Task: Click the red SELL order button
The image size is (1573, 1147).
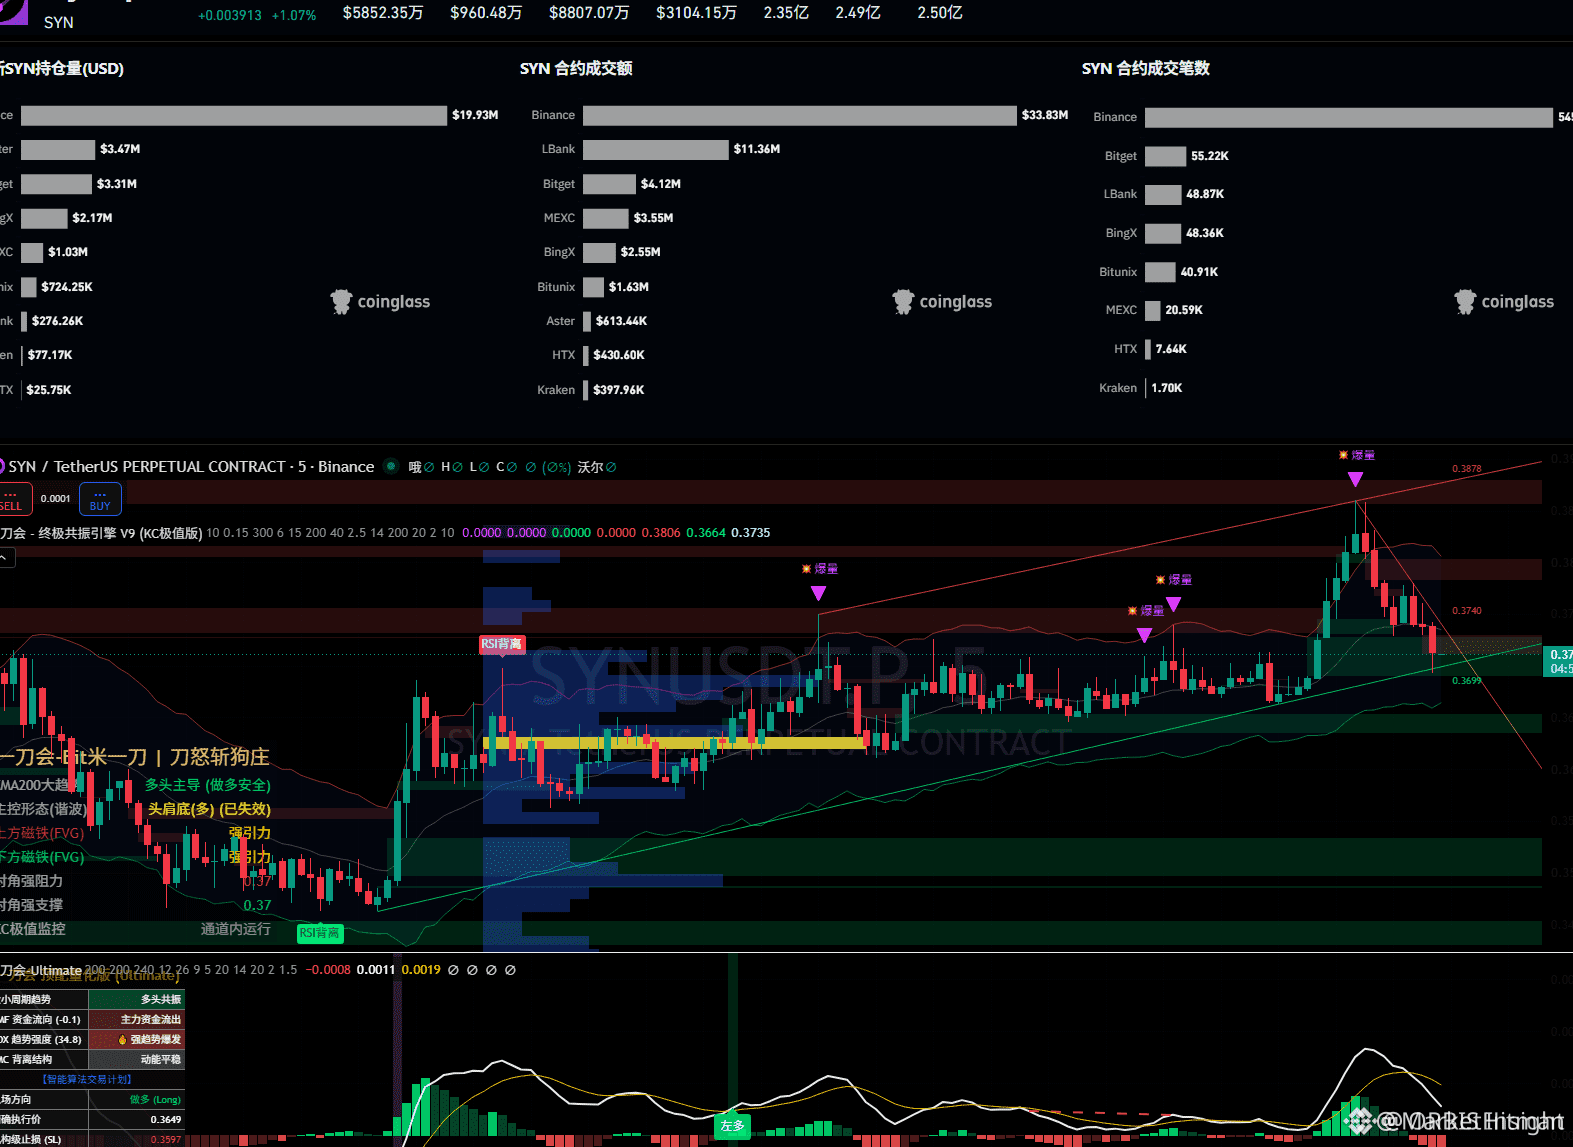Action: [15, 498]
